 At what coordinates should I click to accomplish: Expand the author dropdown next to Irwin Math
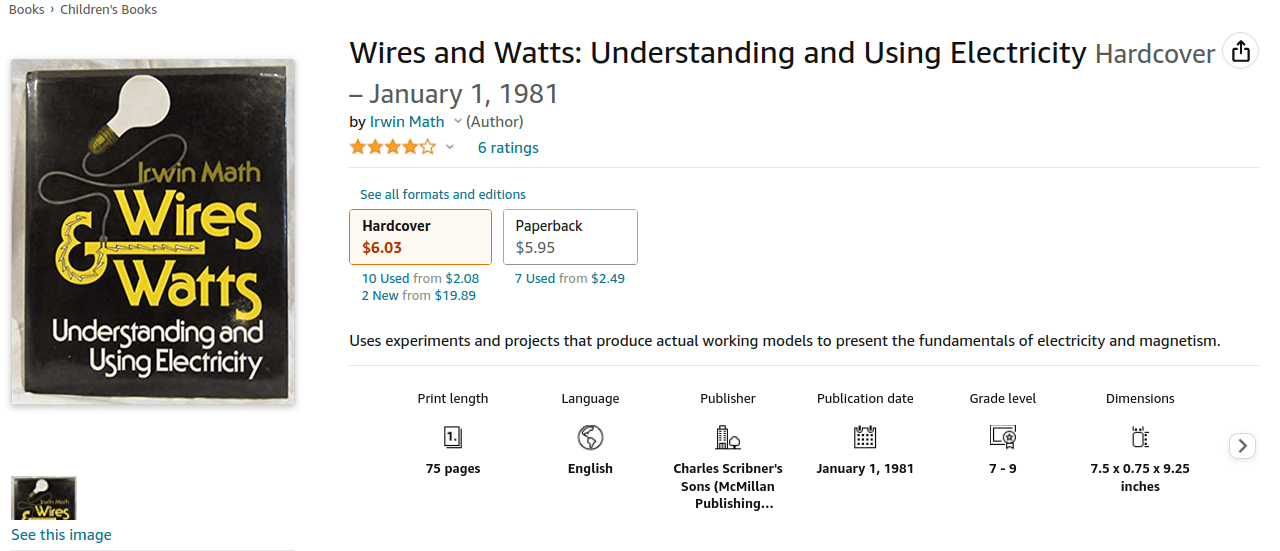458,122
